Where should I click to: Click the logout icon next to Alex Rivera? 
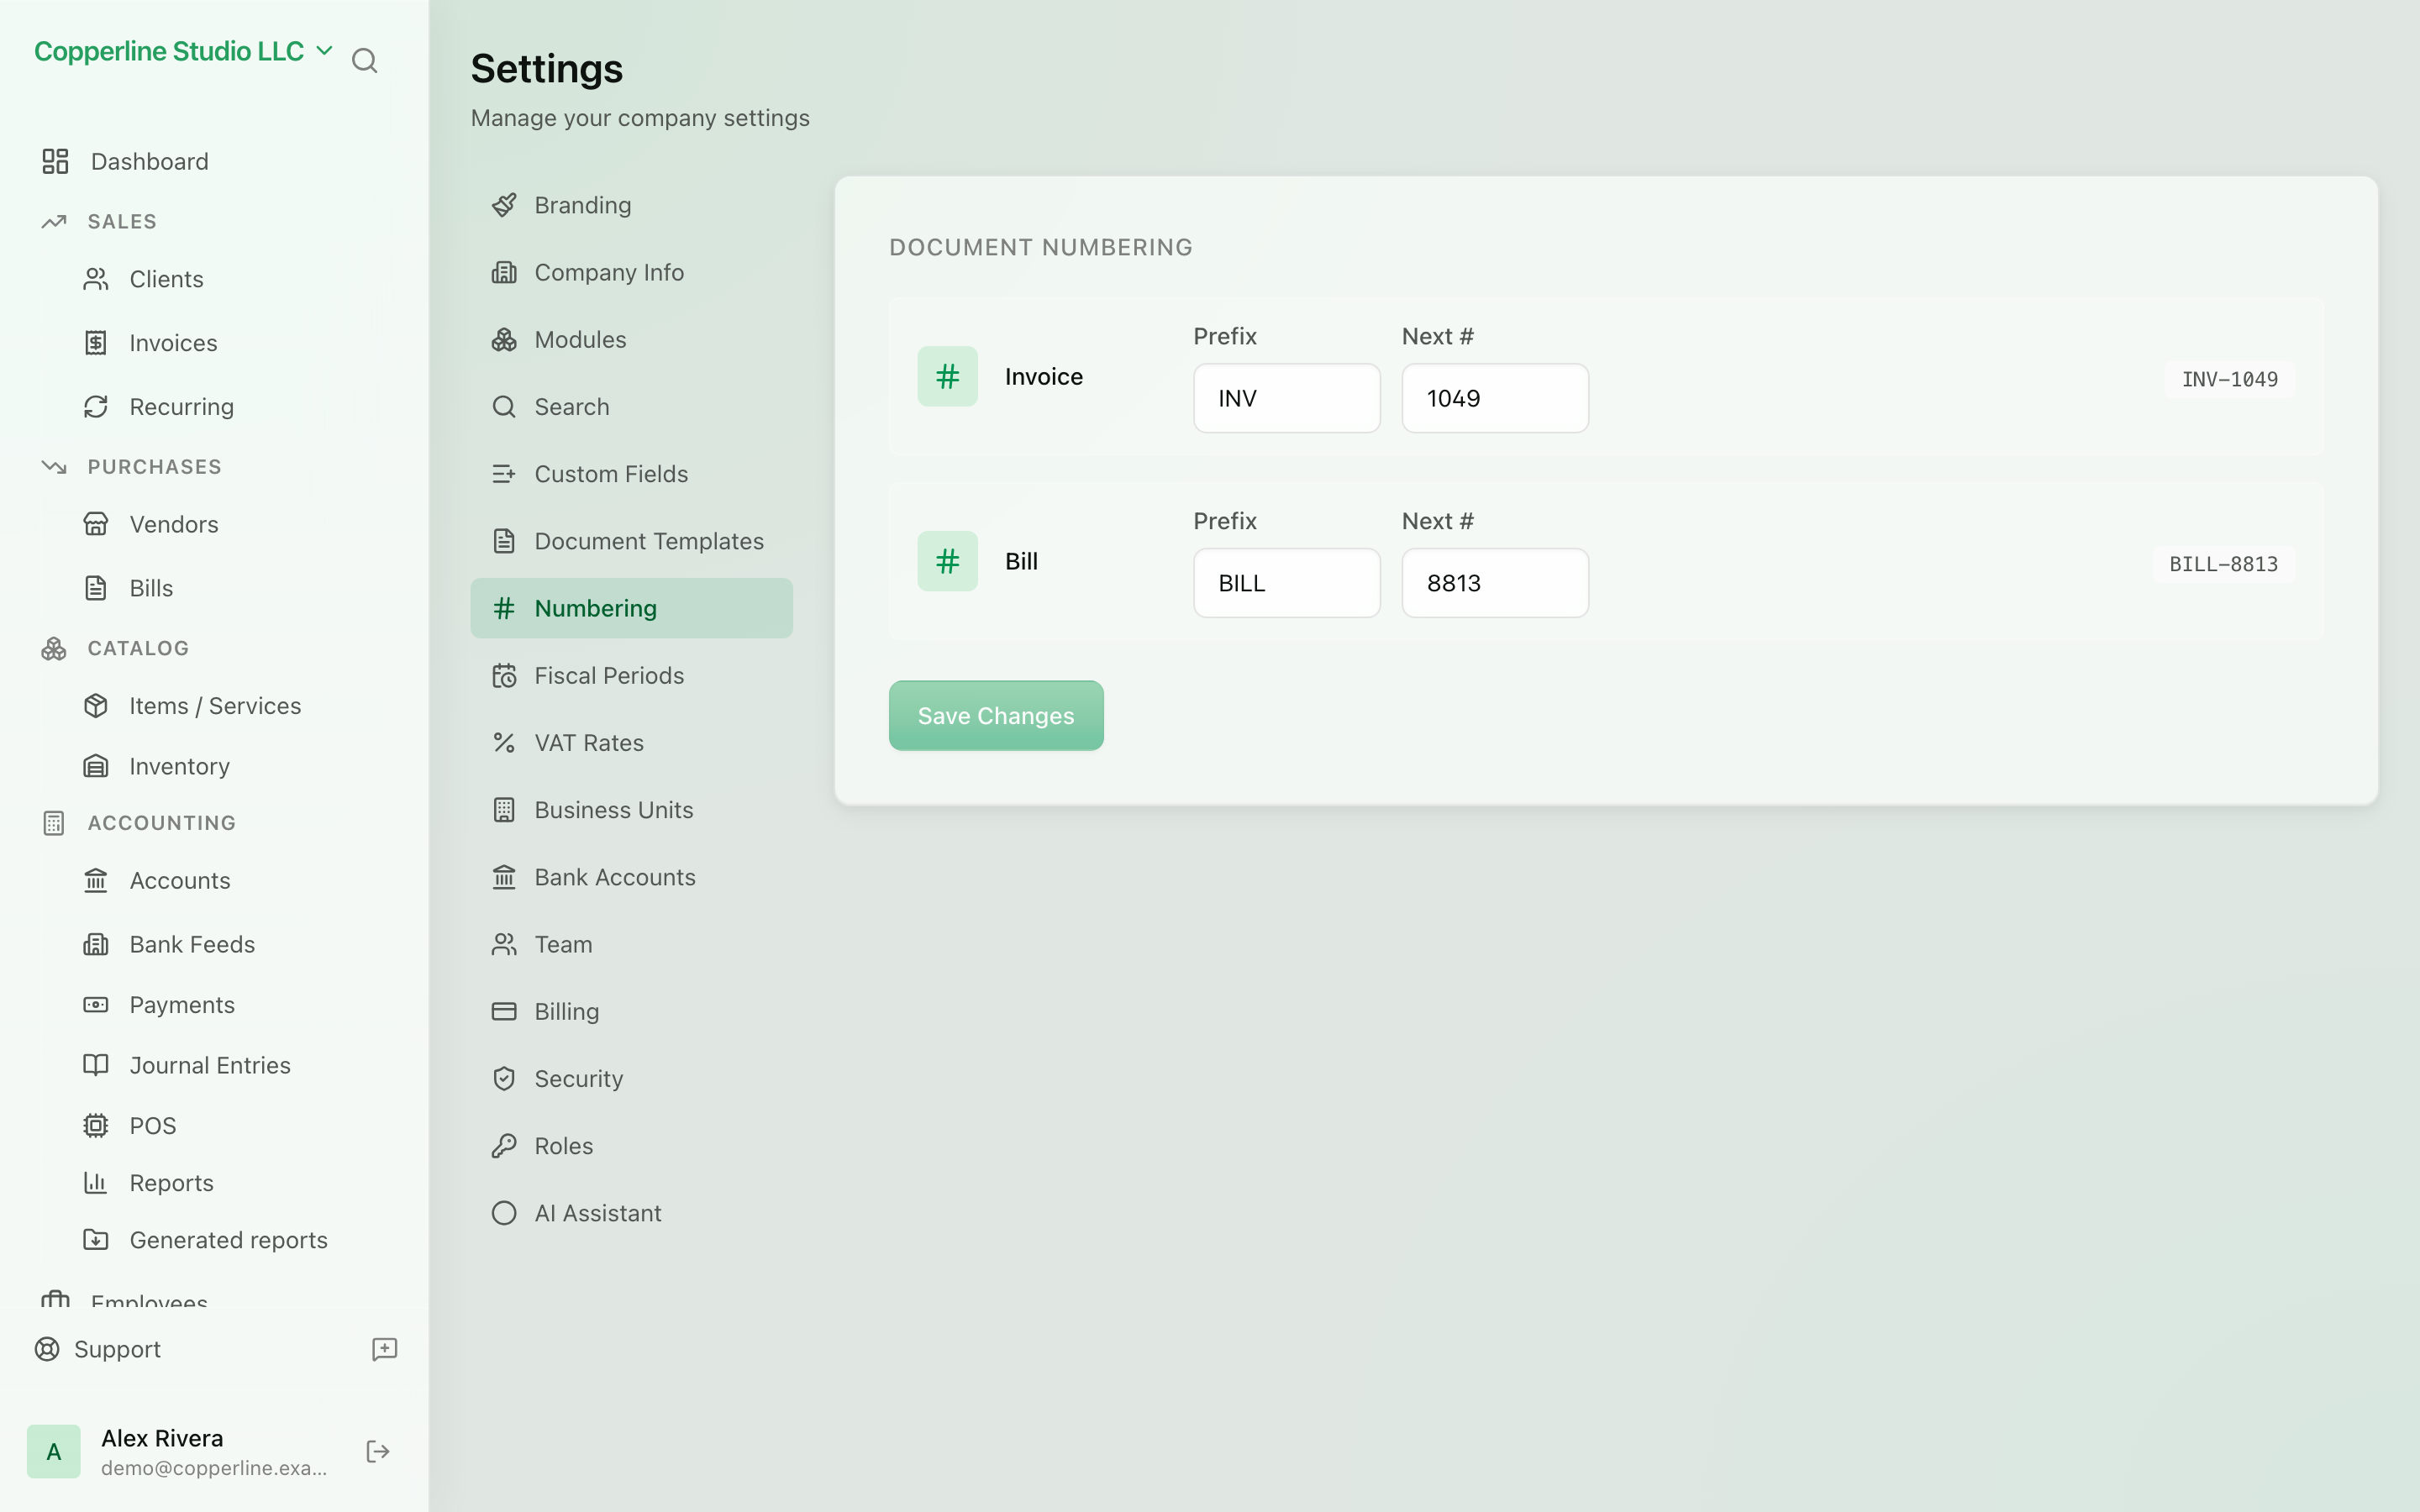pos(378,1451)
